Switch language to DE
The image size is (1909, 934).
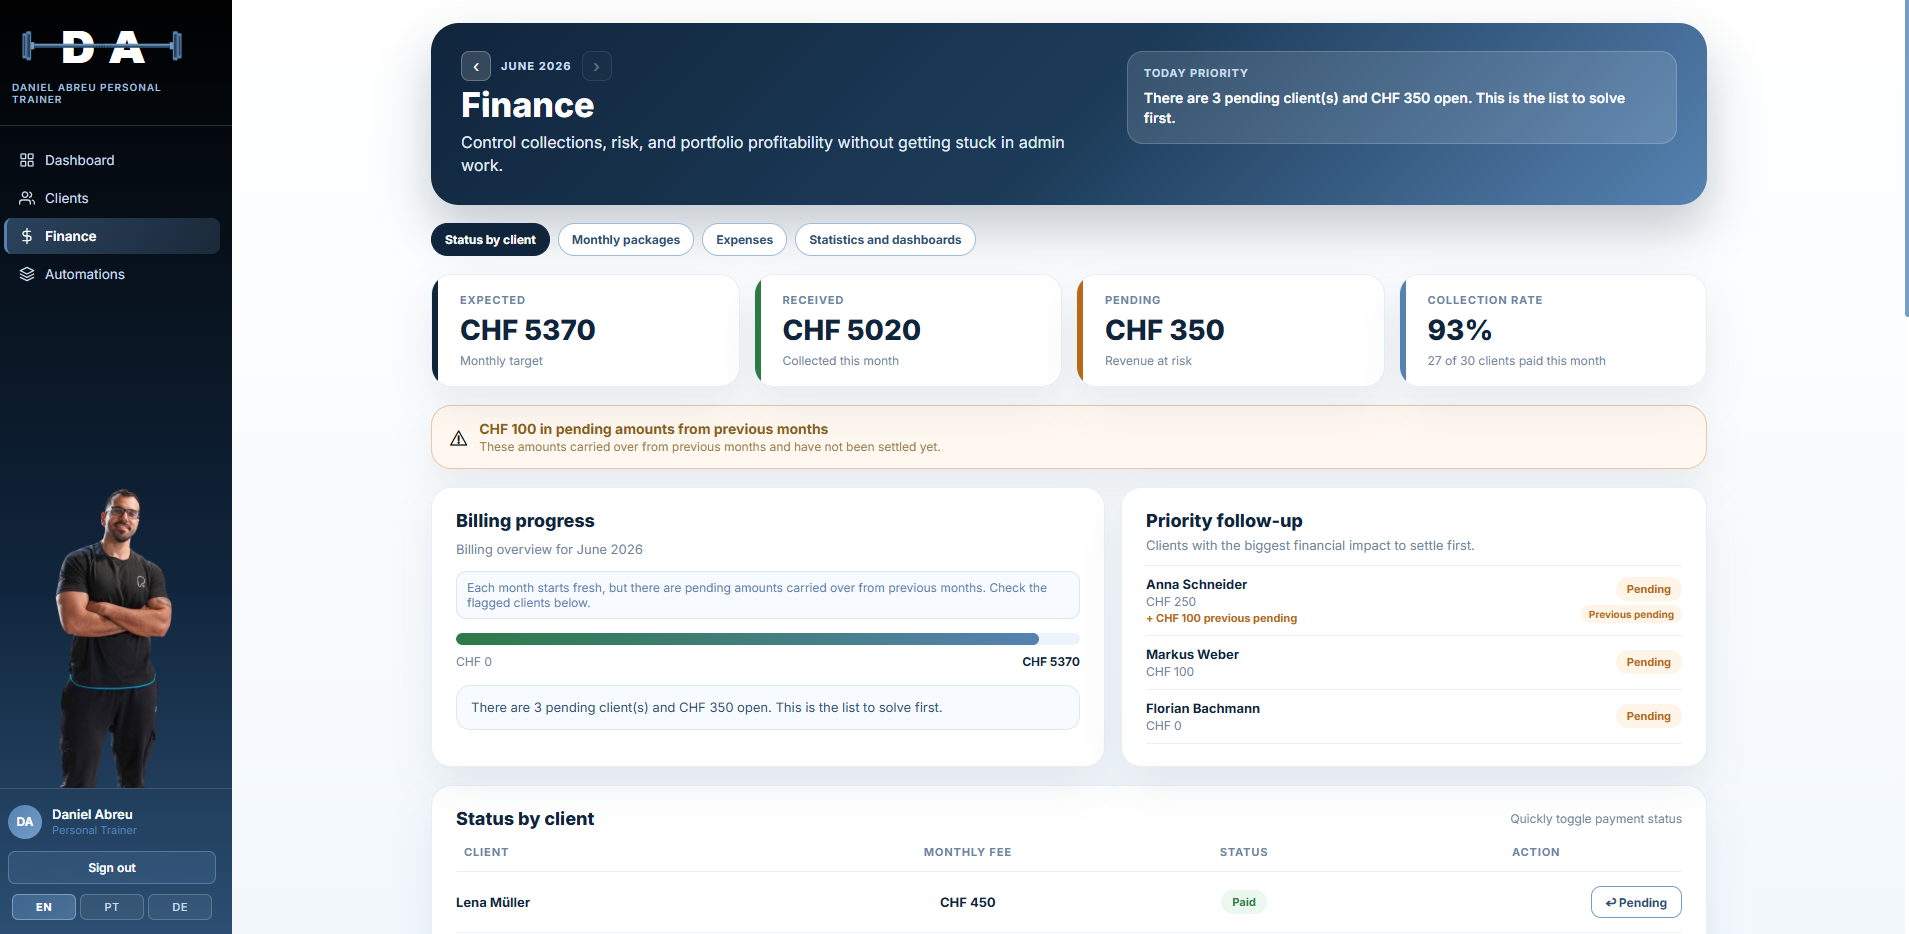(180, 907)
